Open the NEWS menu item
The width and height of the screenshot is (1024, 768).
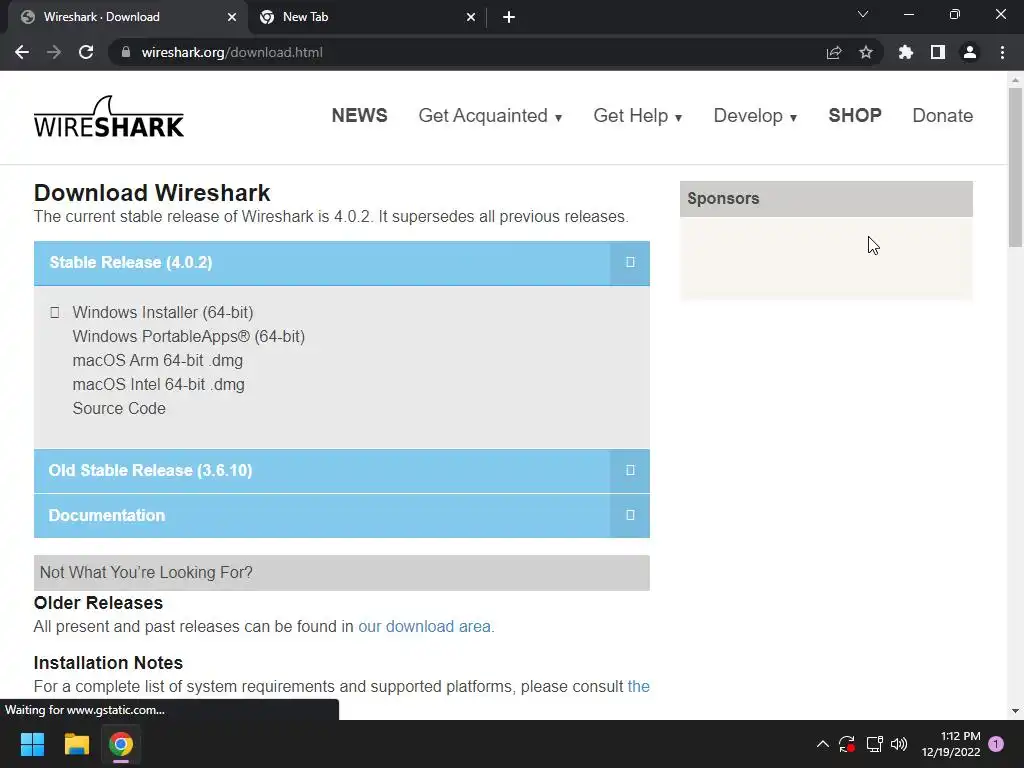point(359,116)
